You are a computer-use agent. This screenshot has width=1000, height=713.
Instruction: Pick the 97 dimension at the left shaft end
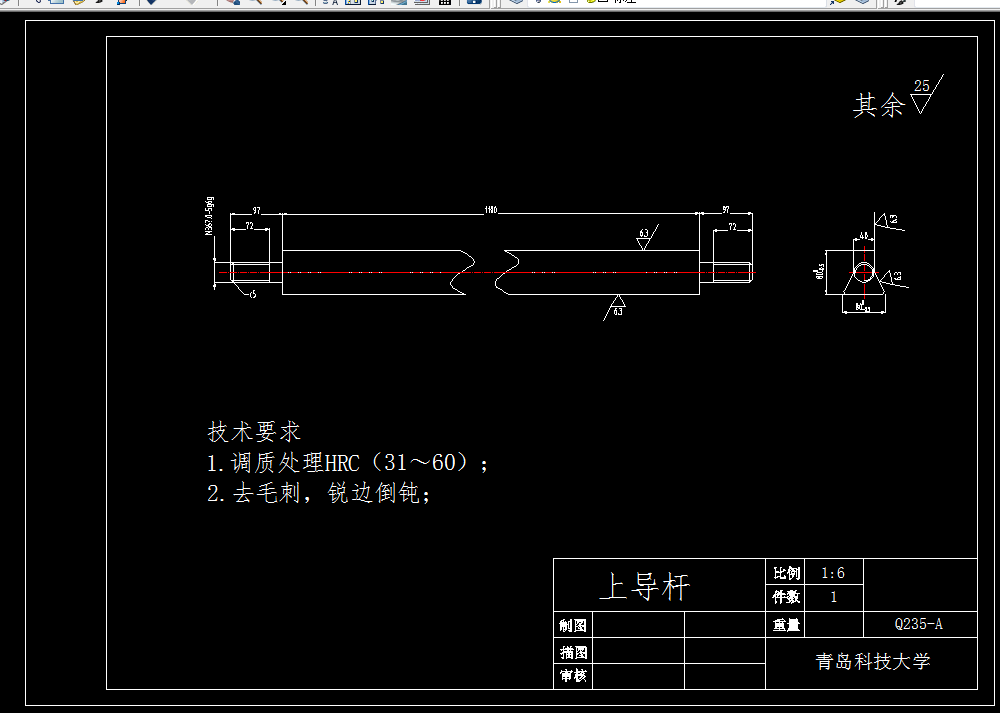pyautogui.click(x=256, y=210)
